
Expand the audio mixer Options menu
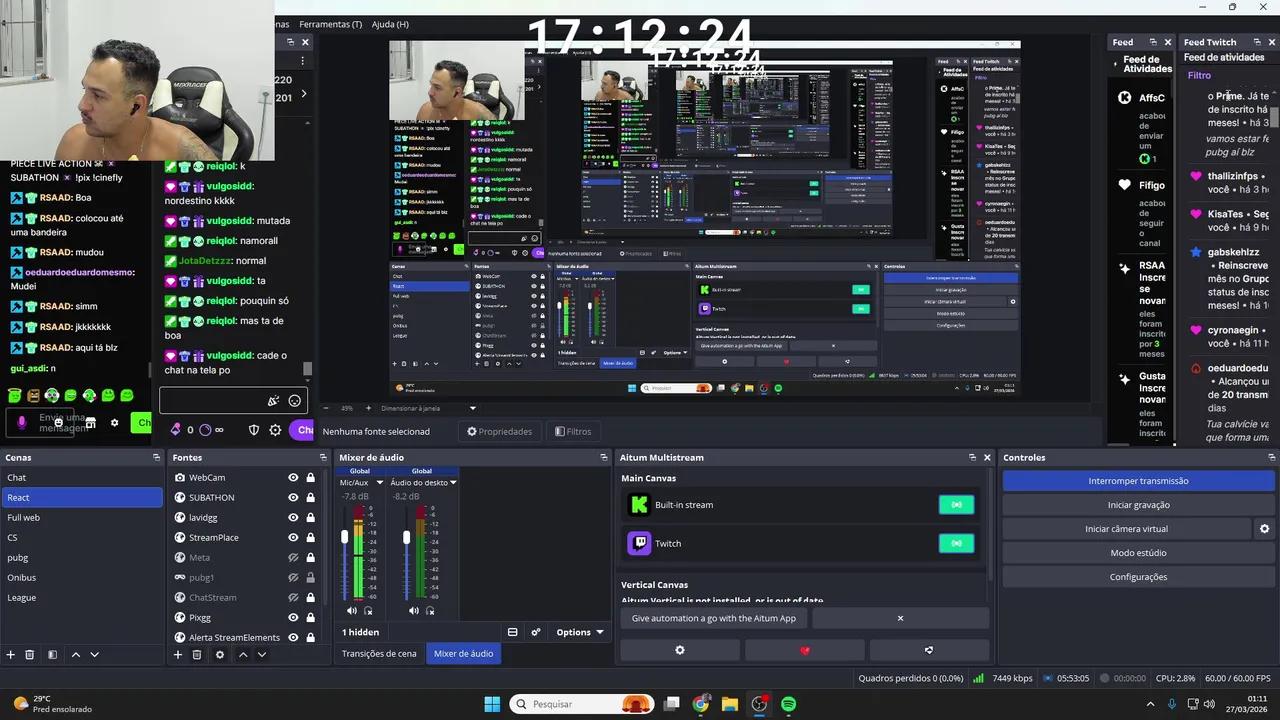pos(580,632)
